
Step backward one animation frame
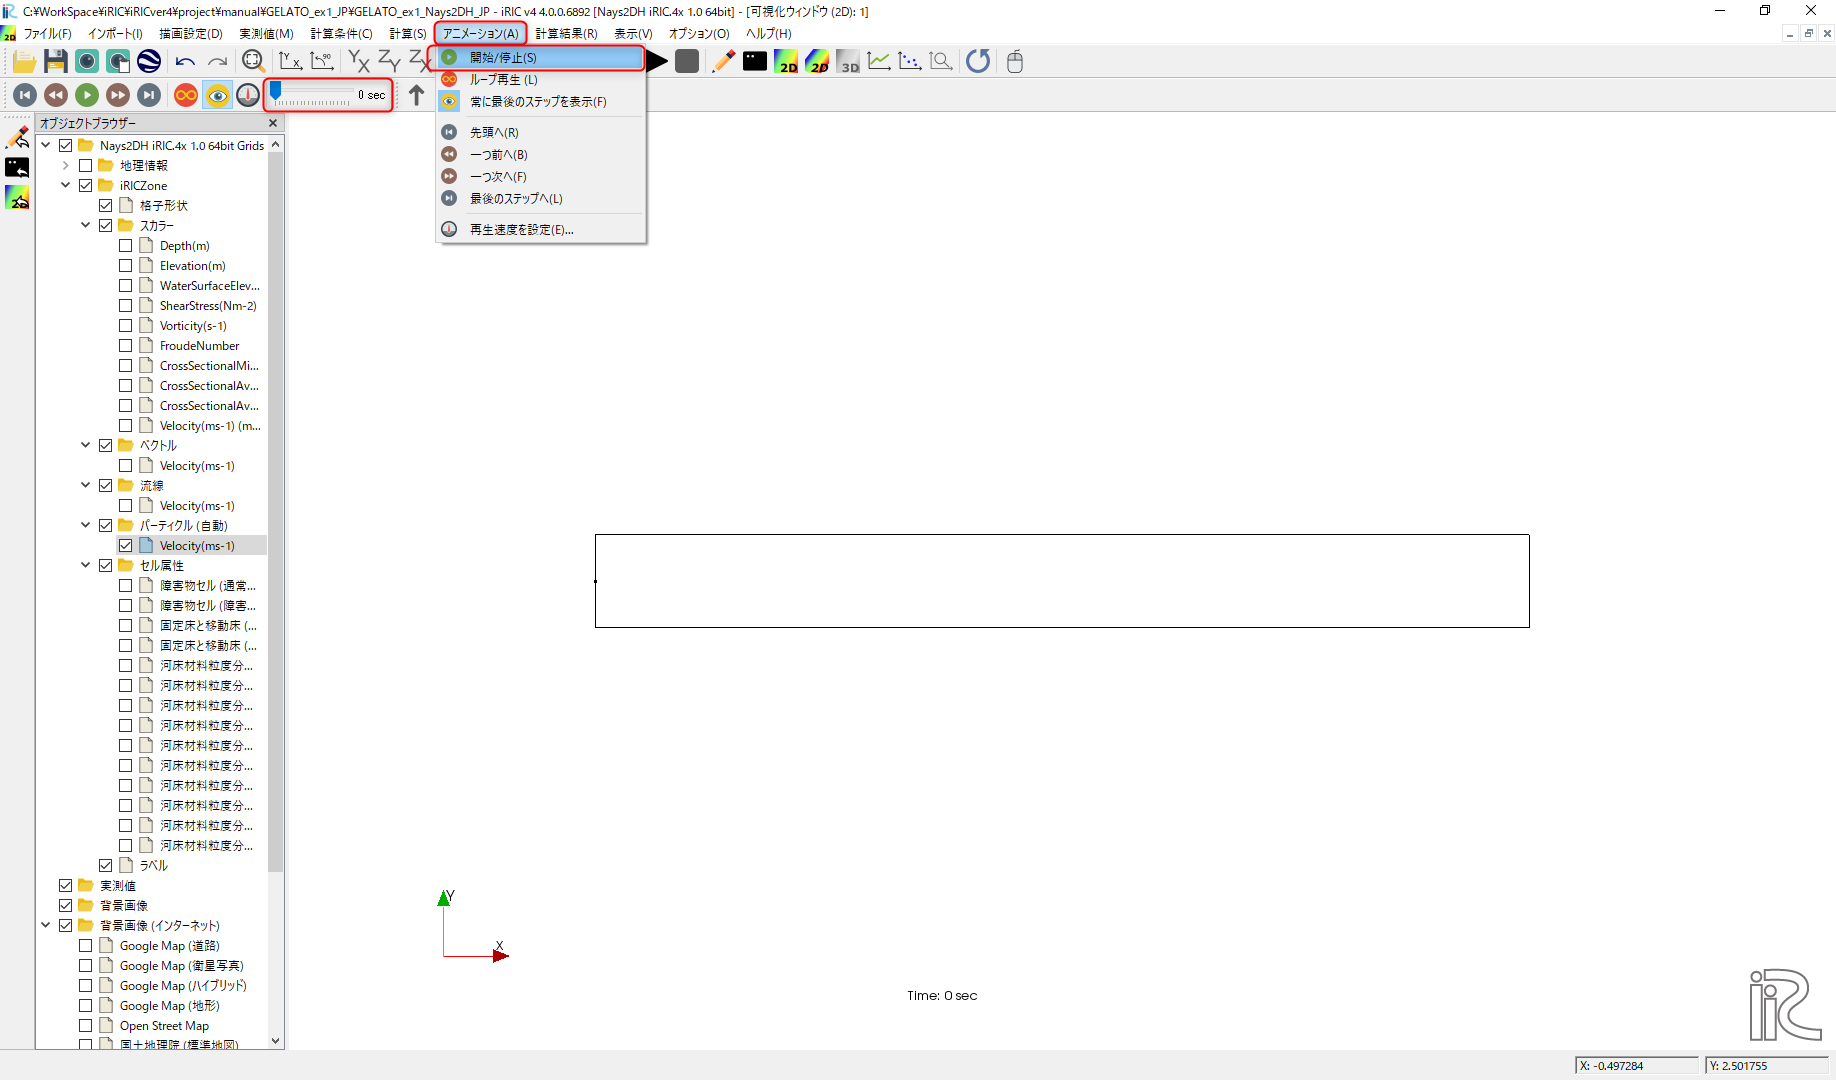point(56,95)
